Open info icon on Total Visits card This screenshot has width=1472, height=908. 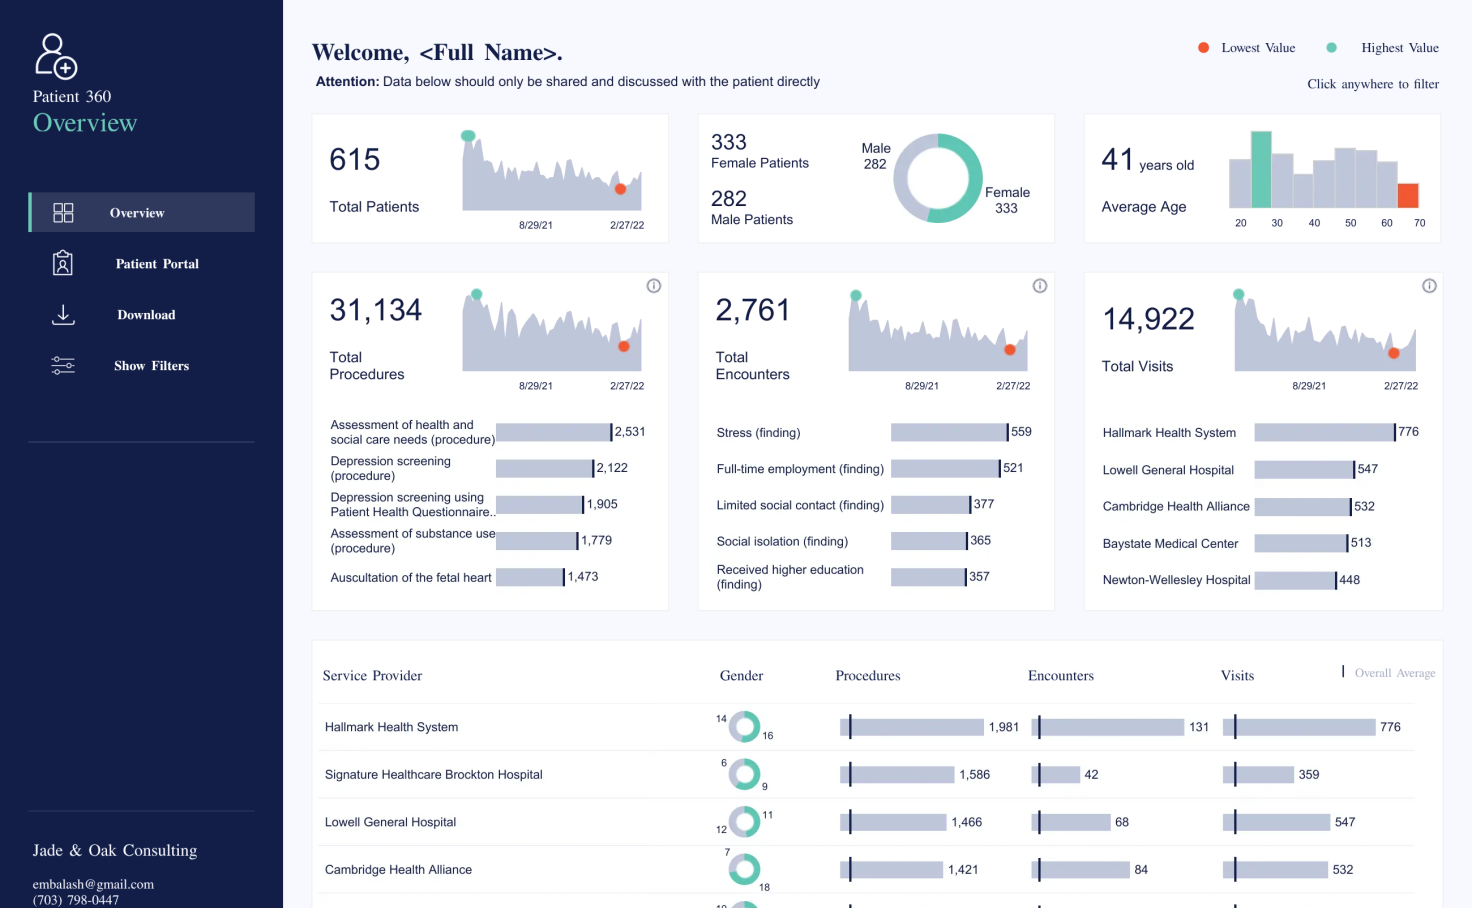1430,286
